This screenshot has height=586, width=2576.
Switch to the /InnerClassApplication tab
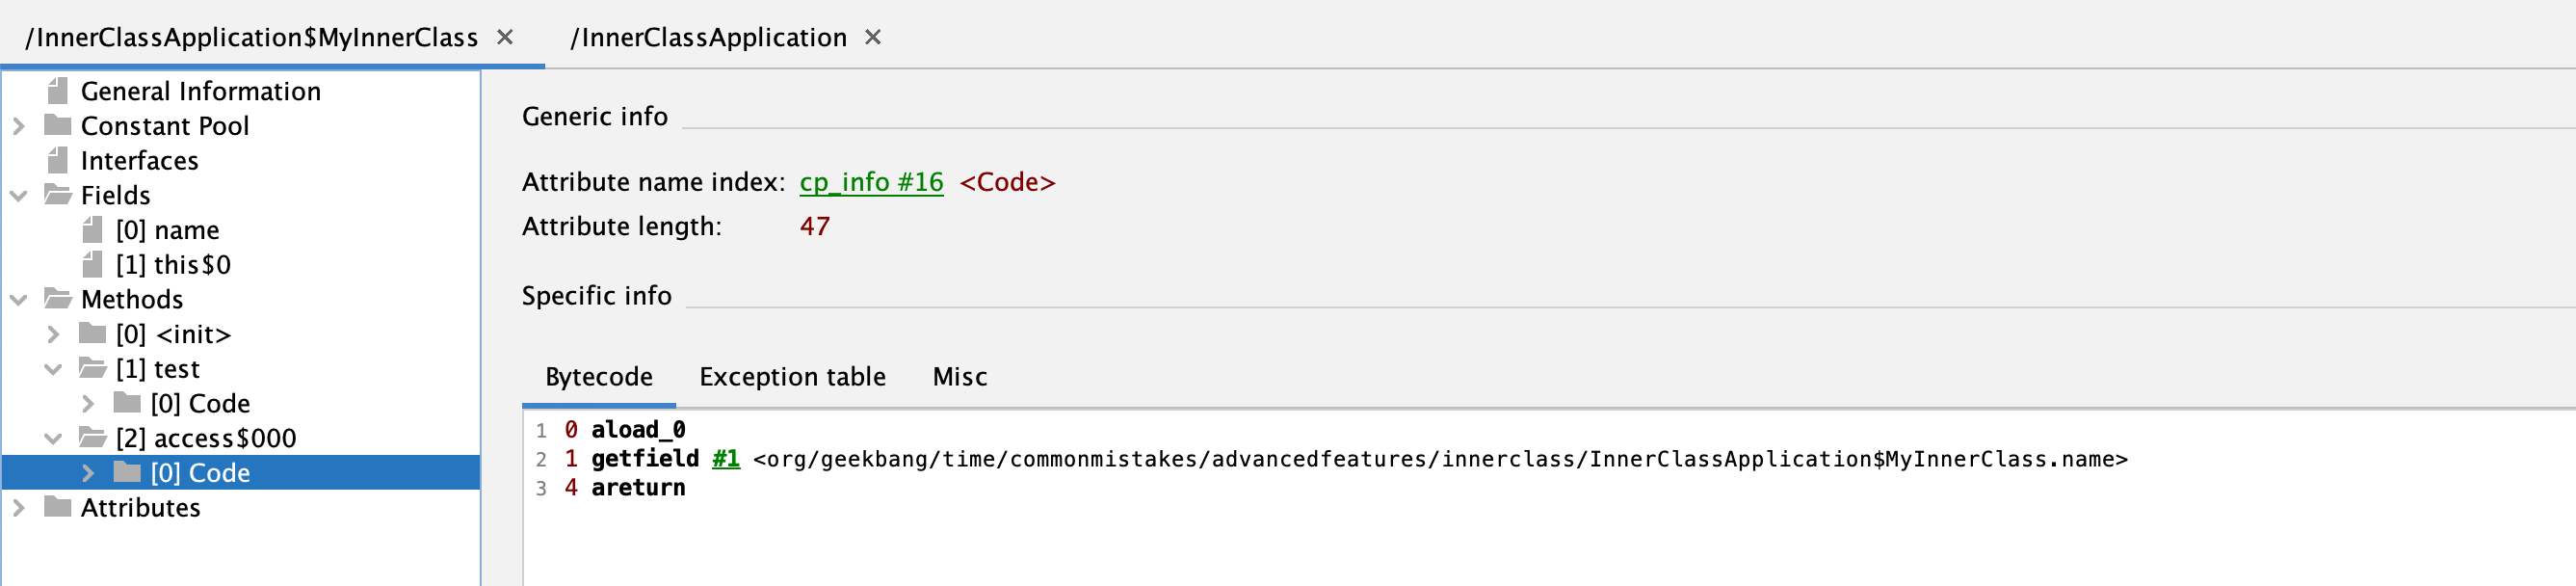coord(708,38)
